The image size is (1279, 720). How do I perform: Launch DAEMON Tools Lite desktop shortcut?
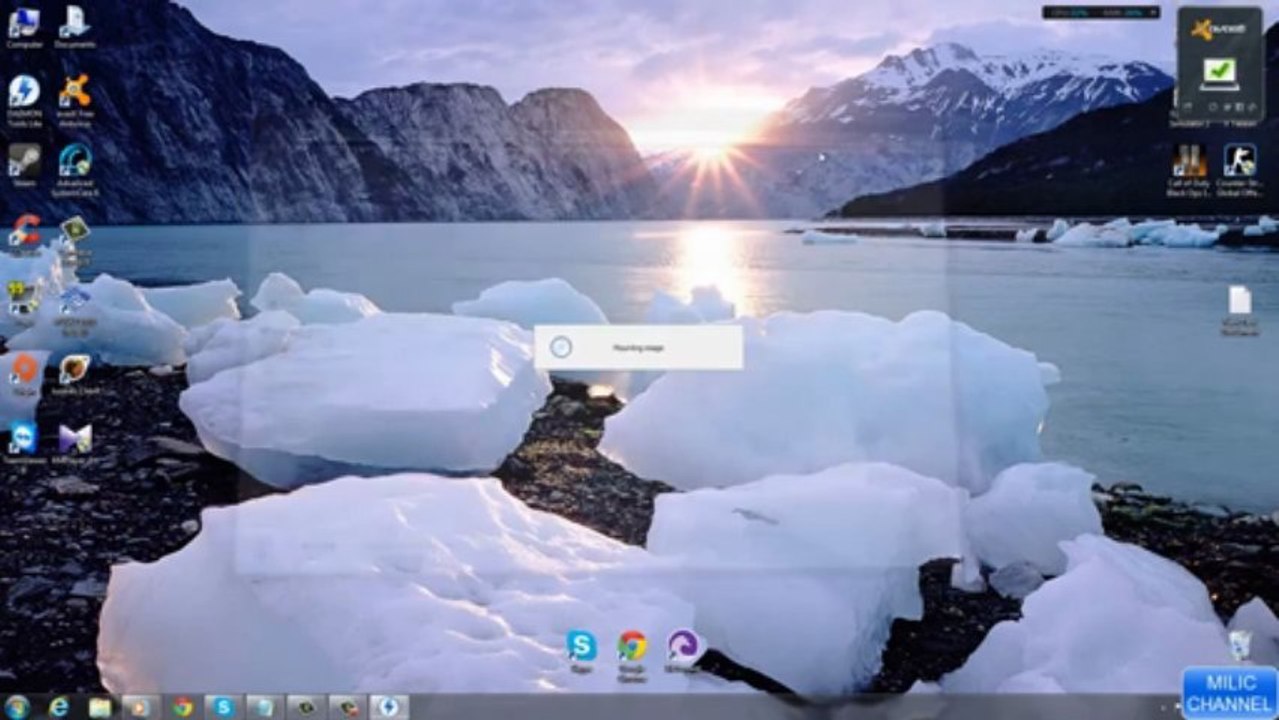(x=24, y=98)
